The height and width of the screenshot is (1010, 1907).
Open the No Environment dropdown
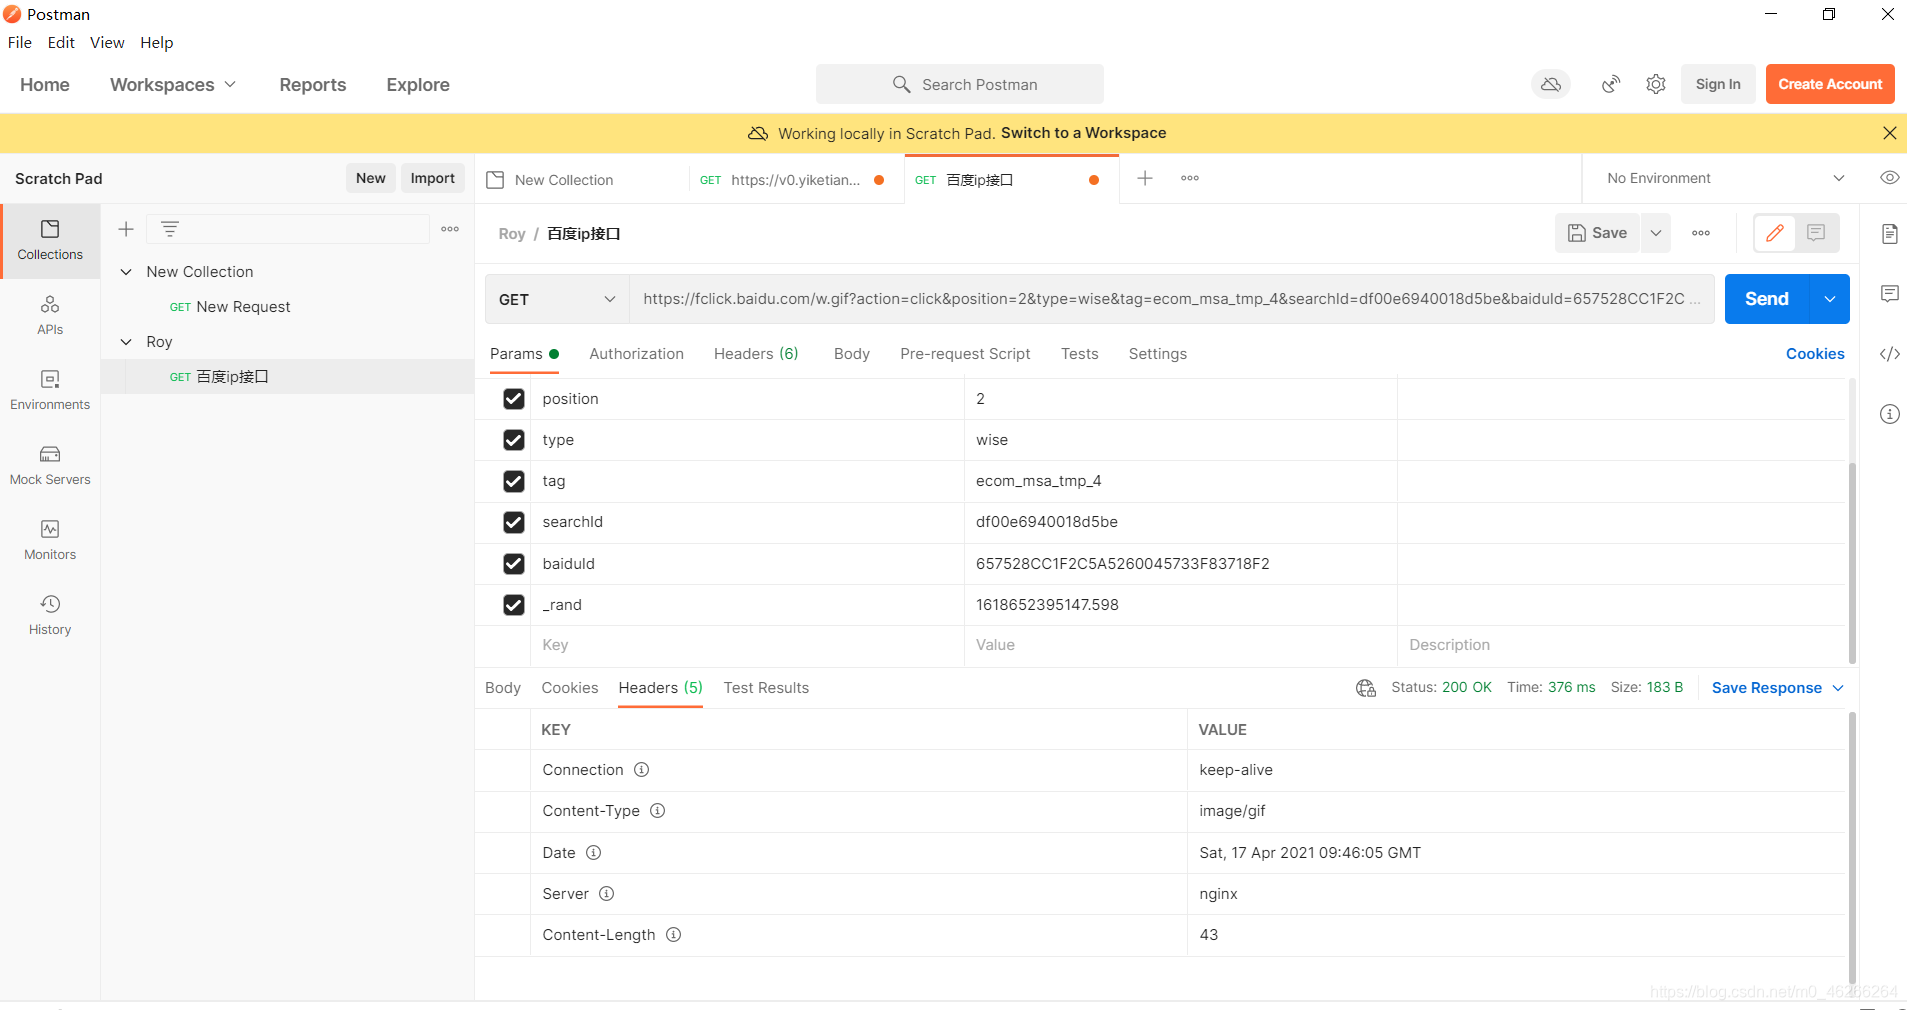(1725, 178)
